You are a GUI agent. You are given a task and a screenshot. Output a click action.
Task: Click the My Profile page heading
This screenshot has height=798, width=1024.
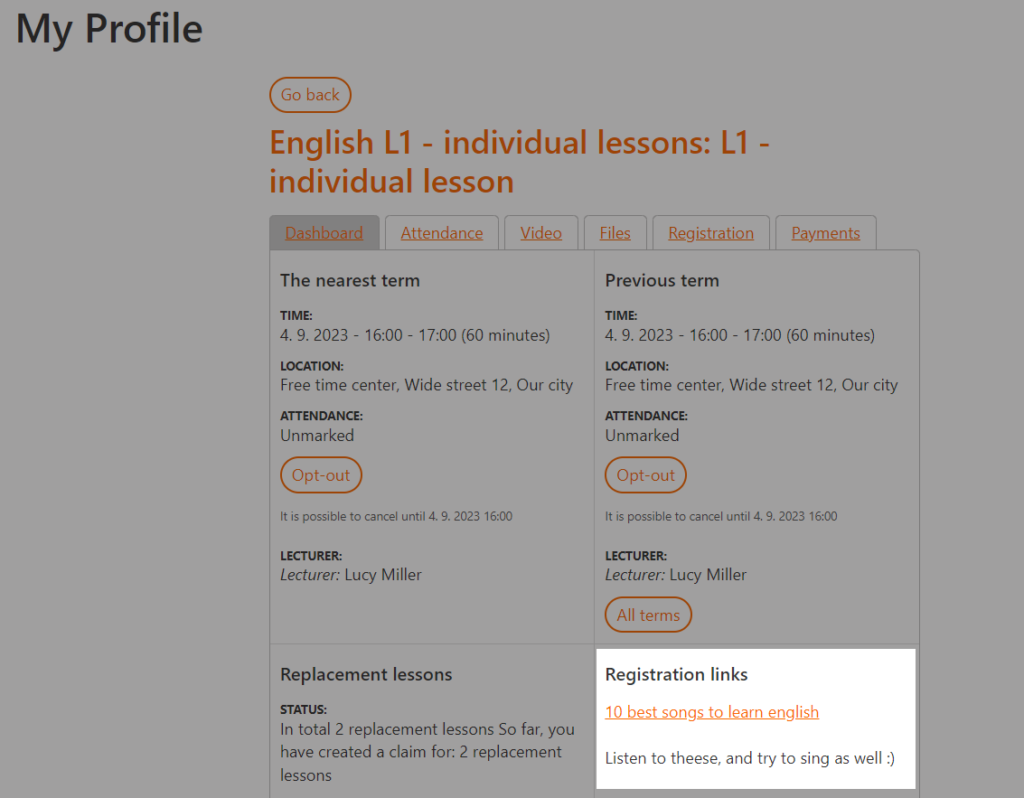point(109,29)
